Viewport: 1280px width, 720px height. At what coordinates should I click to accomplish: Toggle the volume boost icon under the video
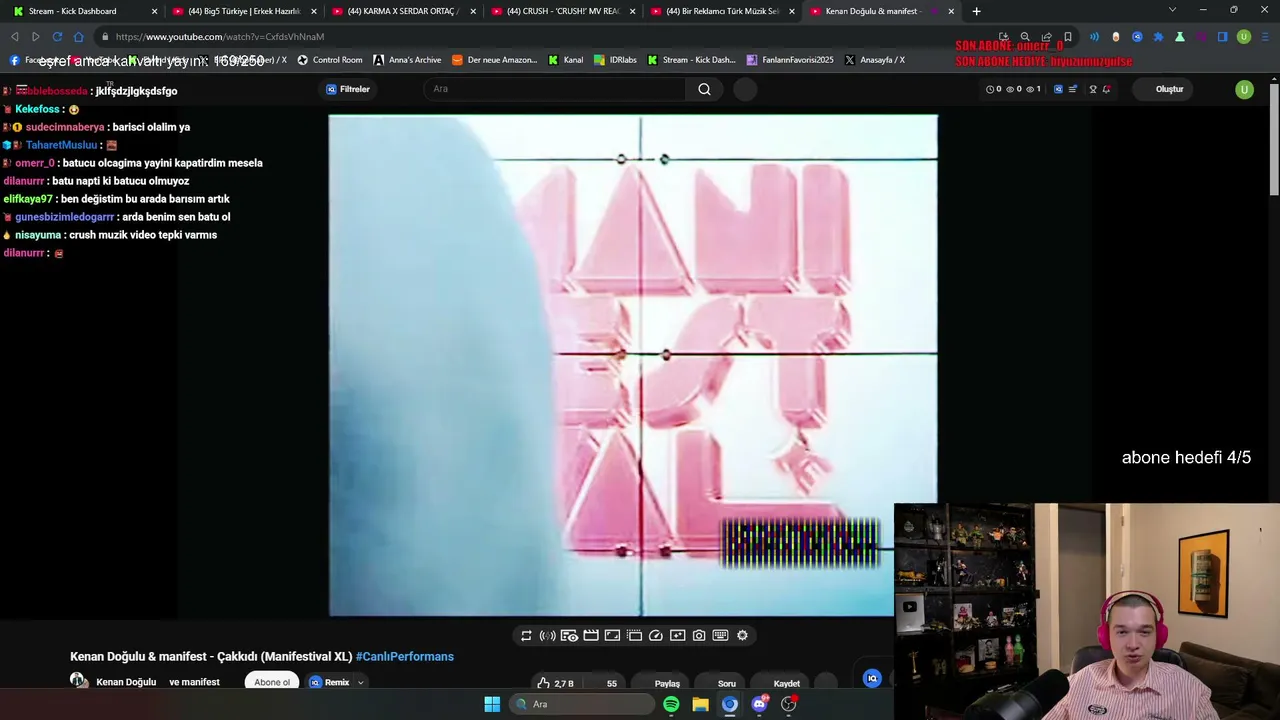point(547,635)
